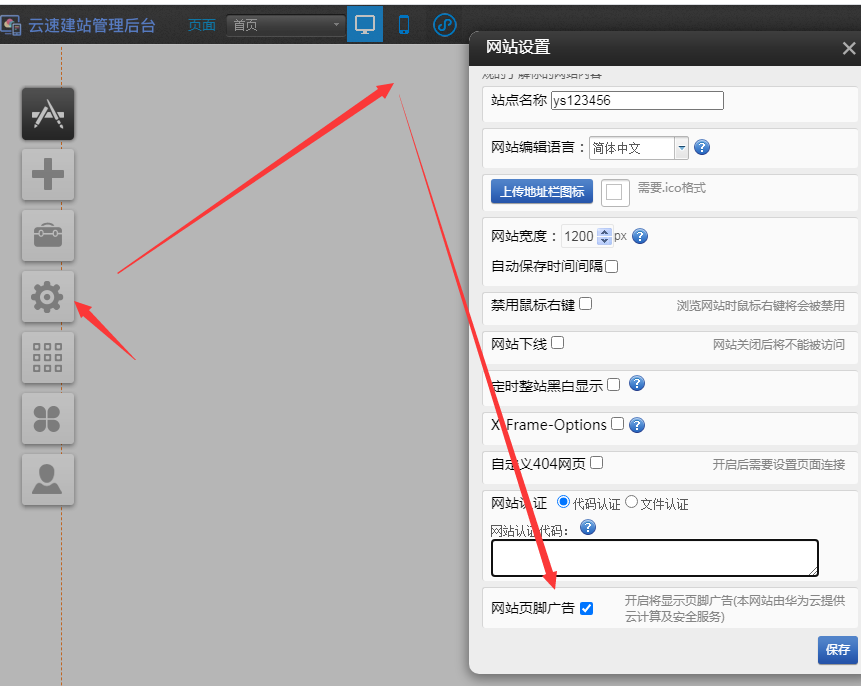861x686 pixels.
Task: Enable the 禁用鼠标右键 checkbox
Action: pyautogui.click(x=586, y=304)
